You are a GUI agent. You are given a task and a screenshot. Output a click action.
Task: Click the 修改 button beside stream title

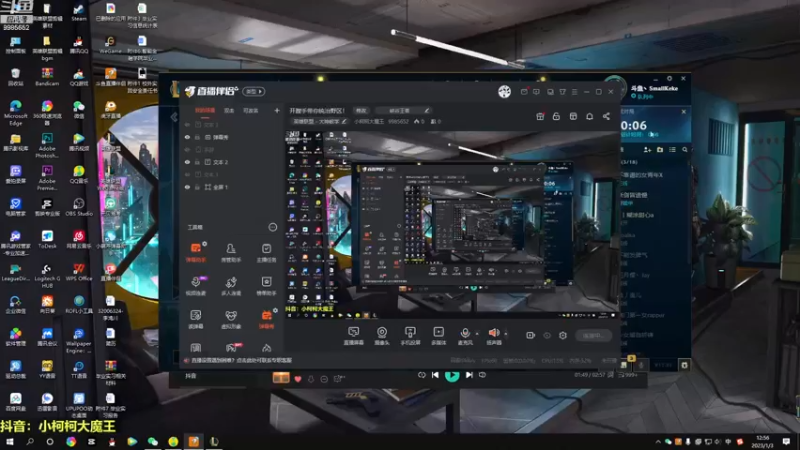(361, 110)
